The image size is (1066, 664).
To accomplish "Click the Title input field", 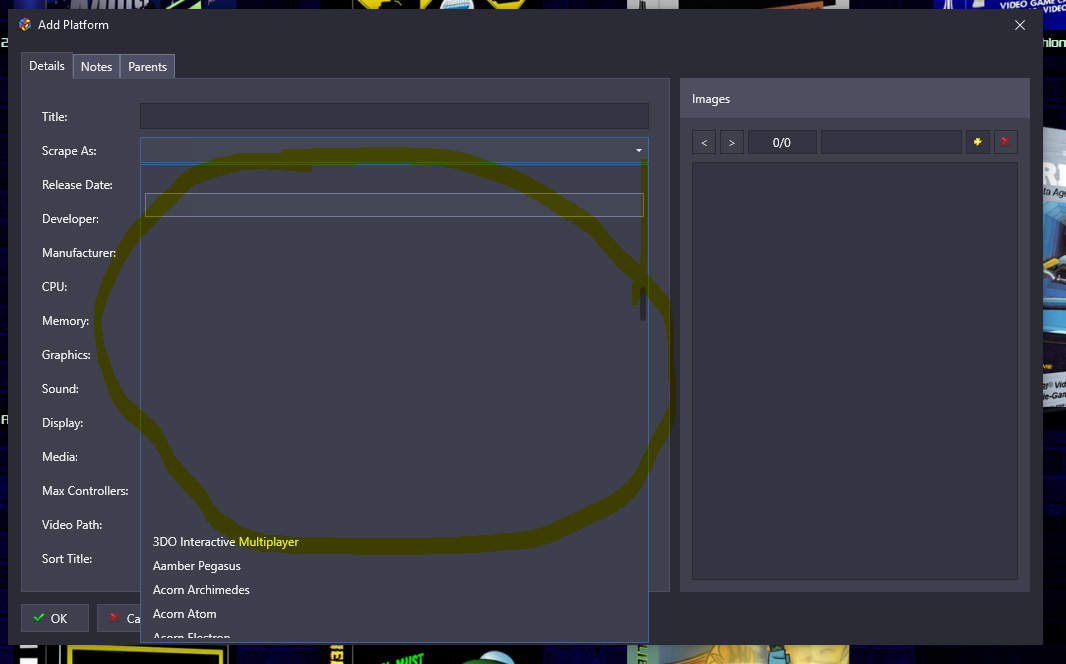I will coord(394,116).
